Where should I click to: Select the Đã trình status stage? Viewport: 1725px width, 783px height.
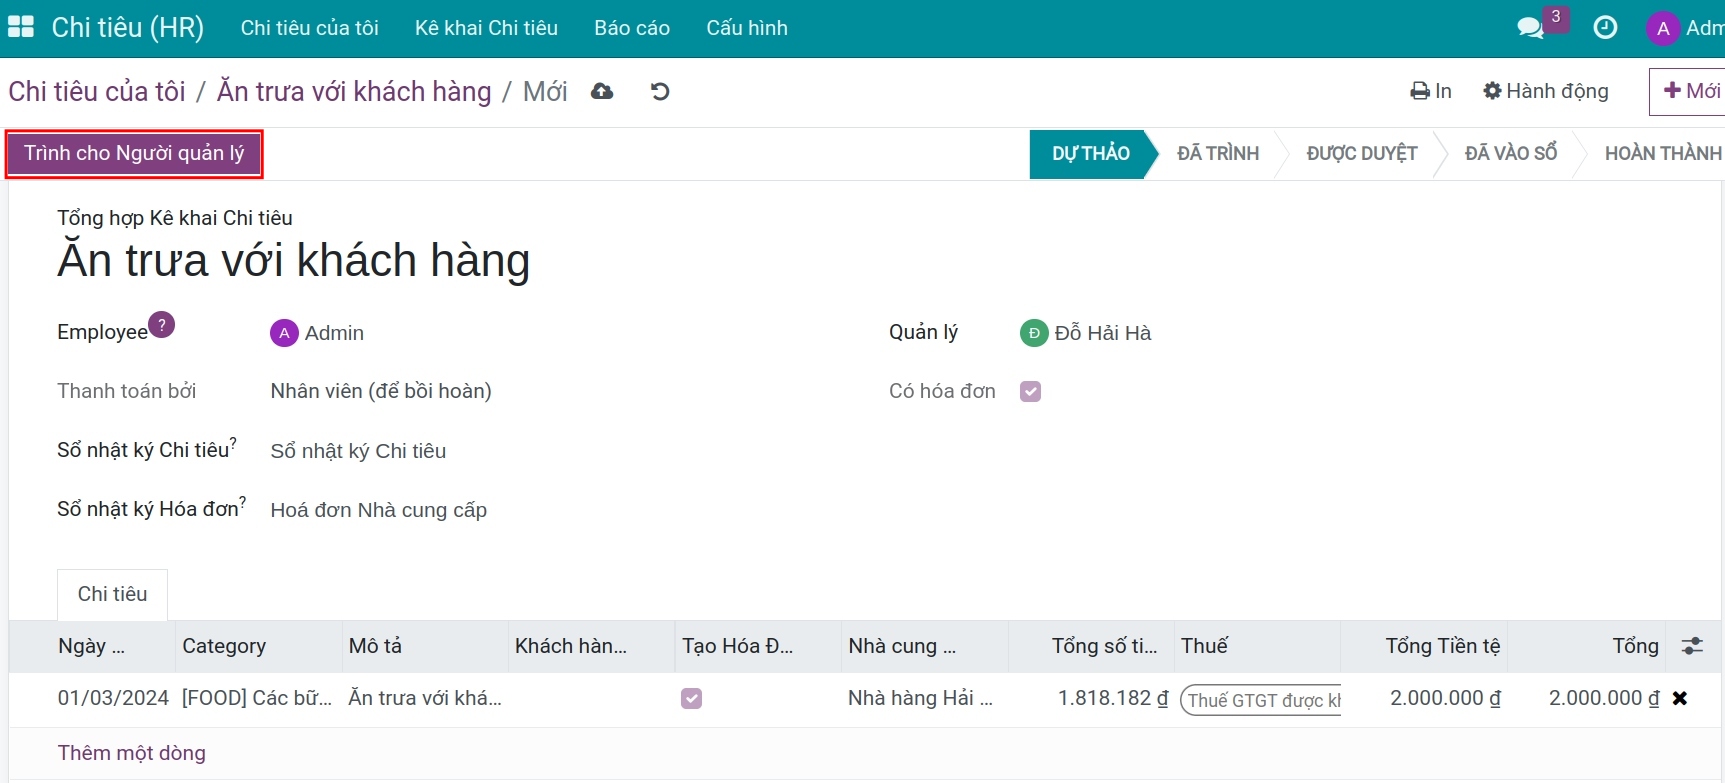click(x=1218, y=153)
